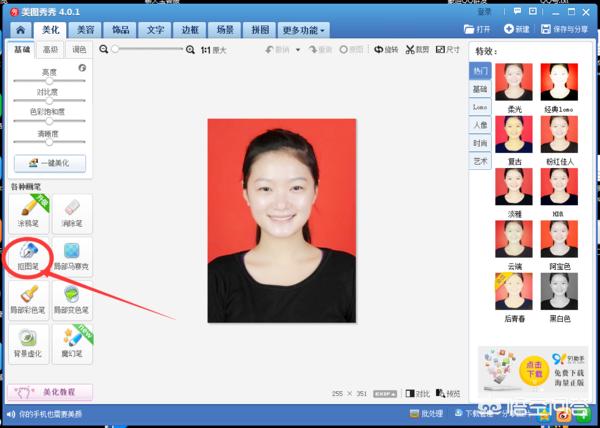Open the 尺寸 resize tool

click(x=448, y=50)
